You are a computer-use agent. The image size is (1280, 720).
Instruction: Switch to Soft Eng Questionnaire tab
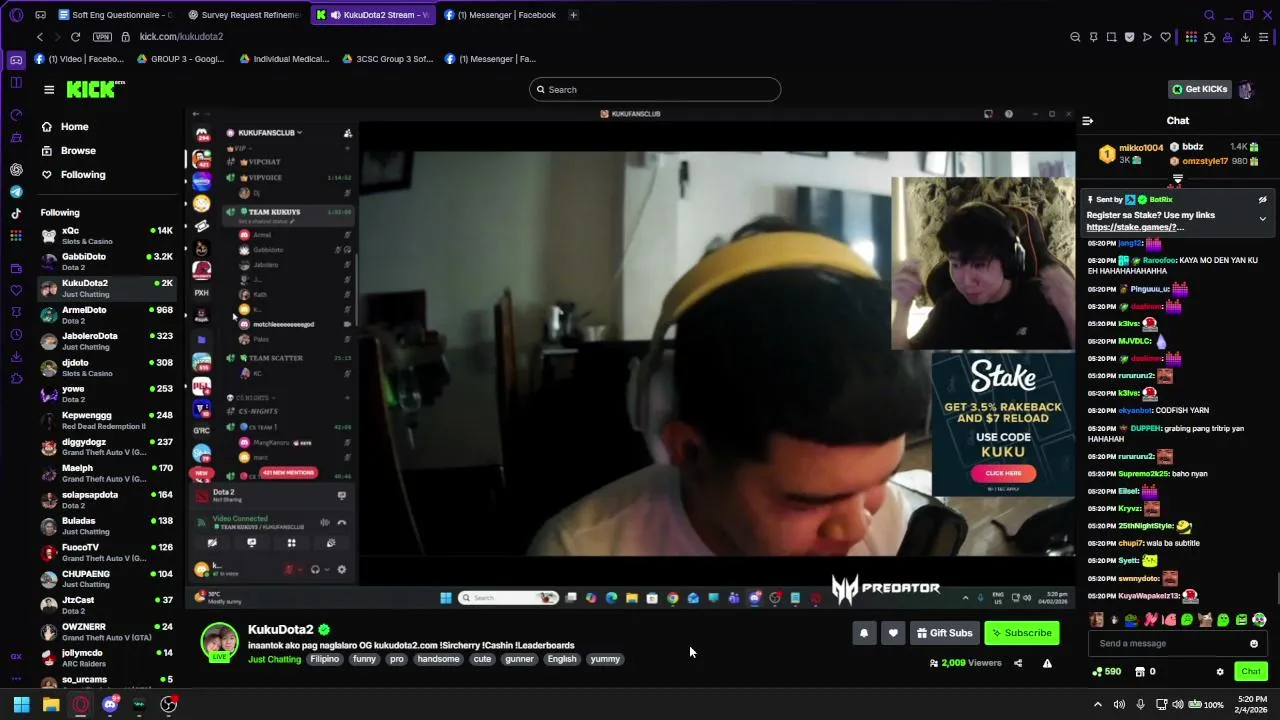115,15
